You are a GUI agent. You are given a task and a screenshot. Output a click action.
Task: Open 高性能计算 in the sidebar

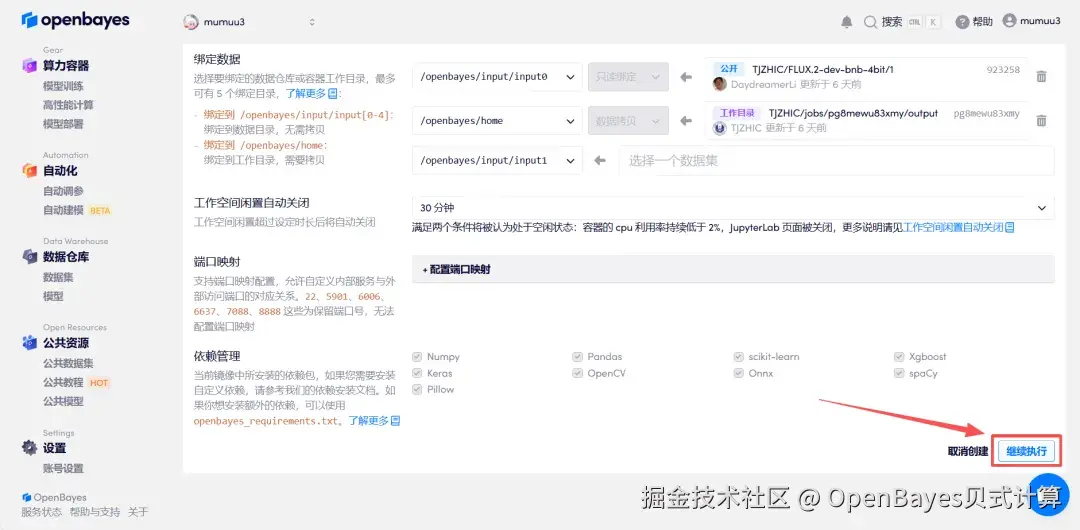click(68, 105)
